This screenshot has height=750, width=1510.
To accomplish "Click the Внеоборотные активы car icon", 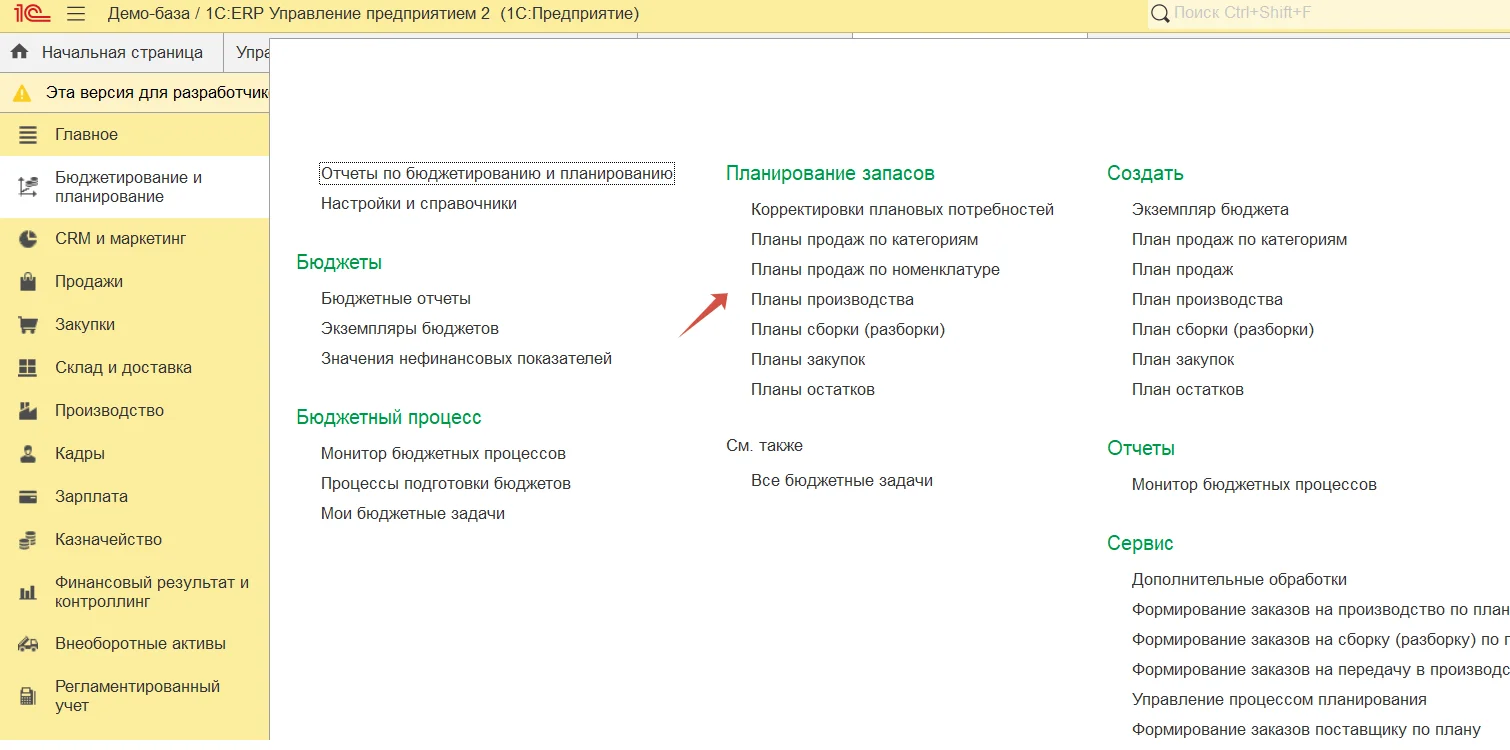I will tap(28, 644).
